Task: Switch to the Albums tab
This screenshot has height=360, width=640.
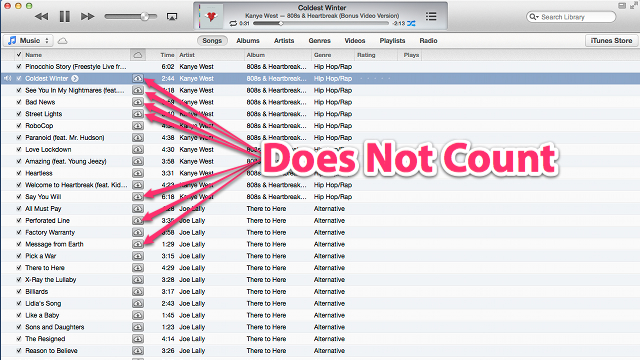Action: pos(248,41)
